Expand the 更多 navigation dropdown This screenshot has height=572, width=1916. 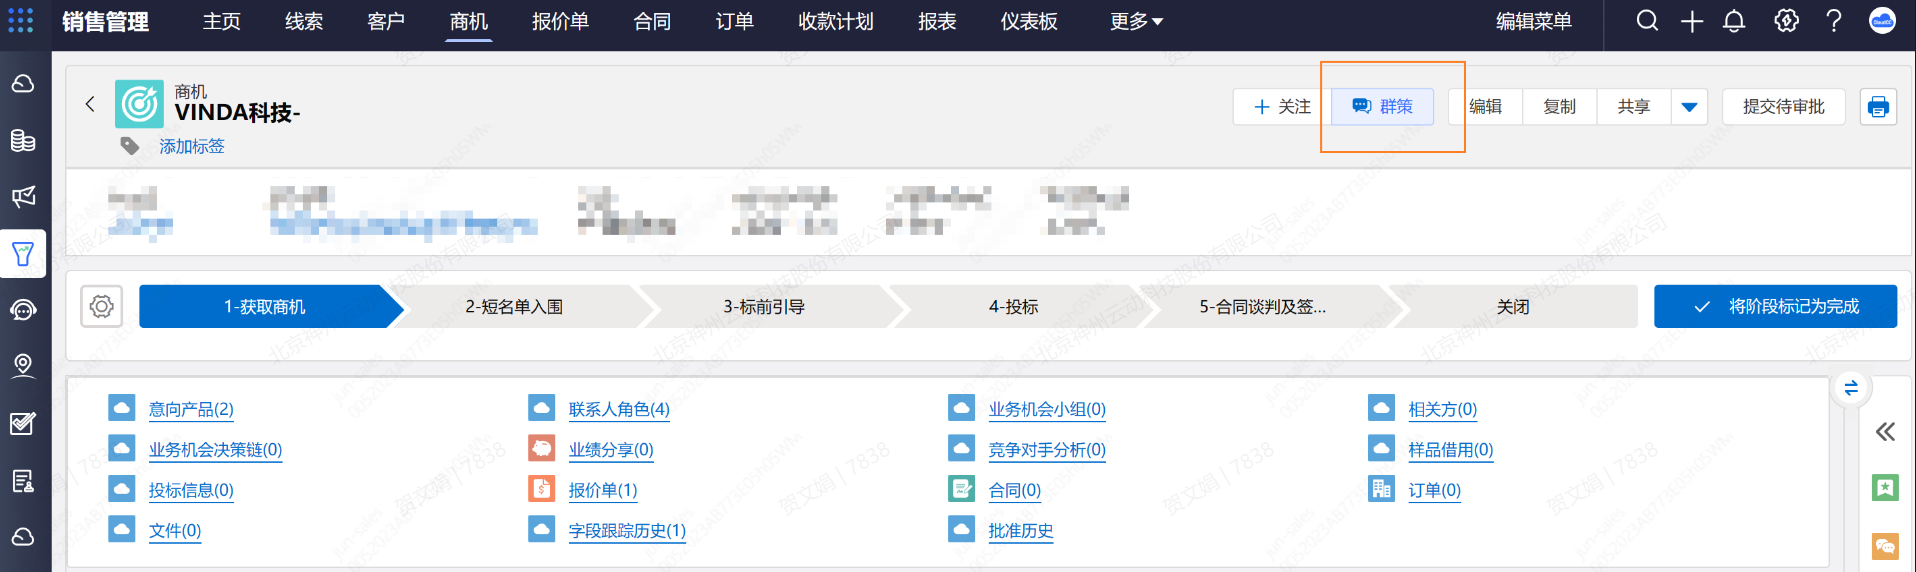1136,22
